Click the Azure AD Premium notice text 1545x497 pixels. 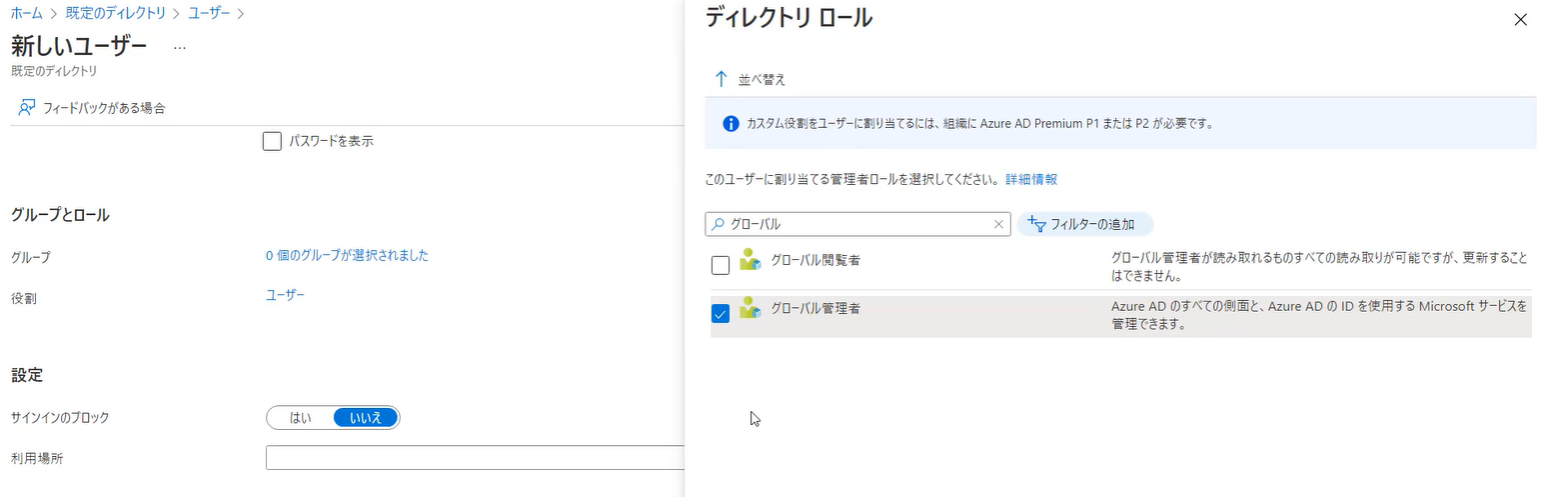pyautogui.click(x=980, y=124)
